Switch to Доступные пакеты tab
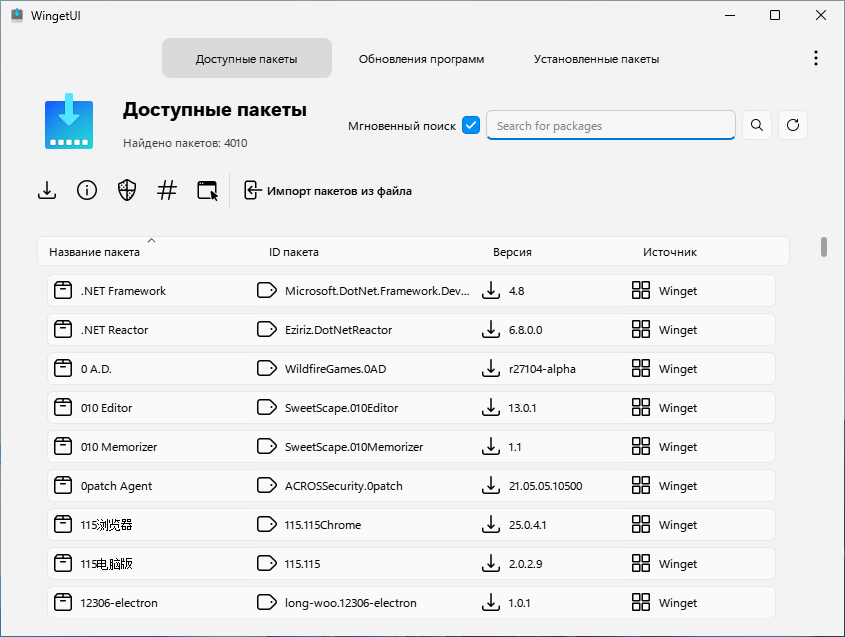The image size is (845, 637). 247,58
